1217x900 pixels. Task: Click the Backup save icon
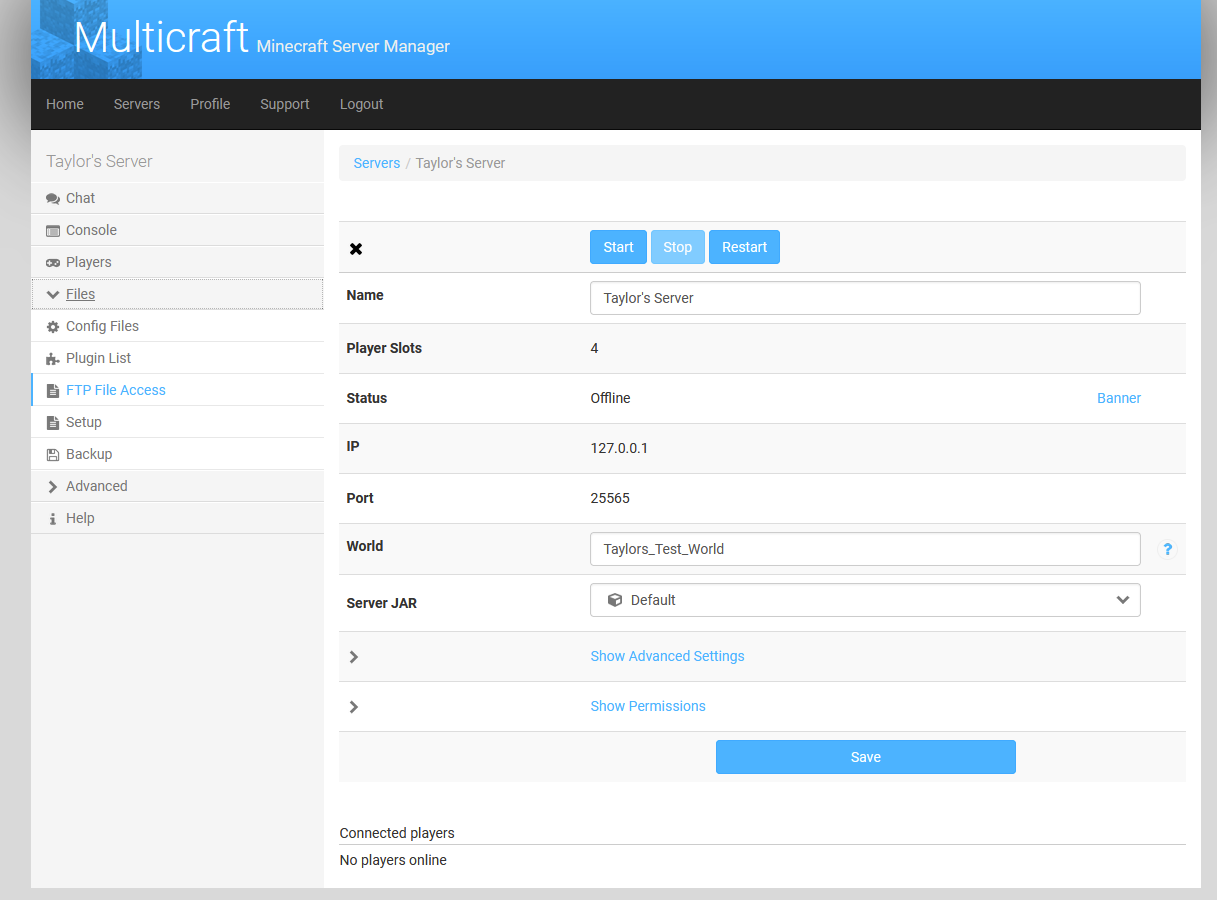point(52,454)
